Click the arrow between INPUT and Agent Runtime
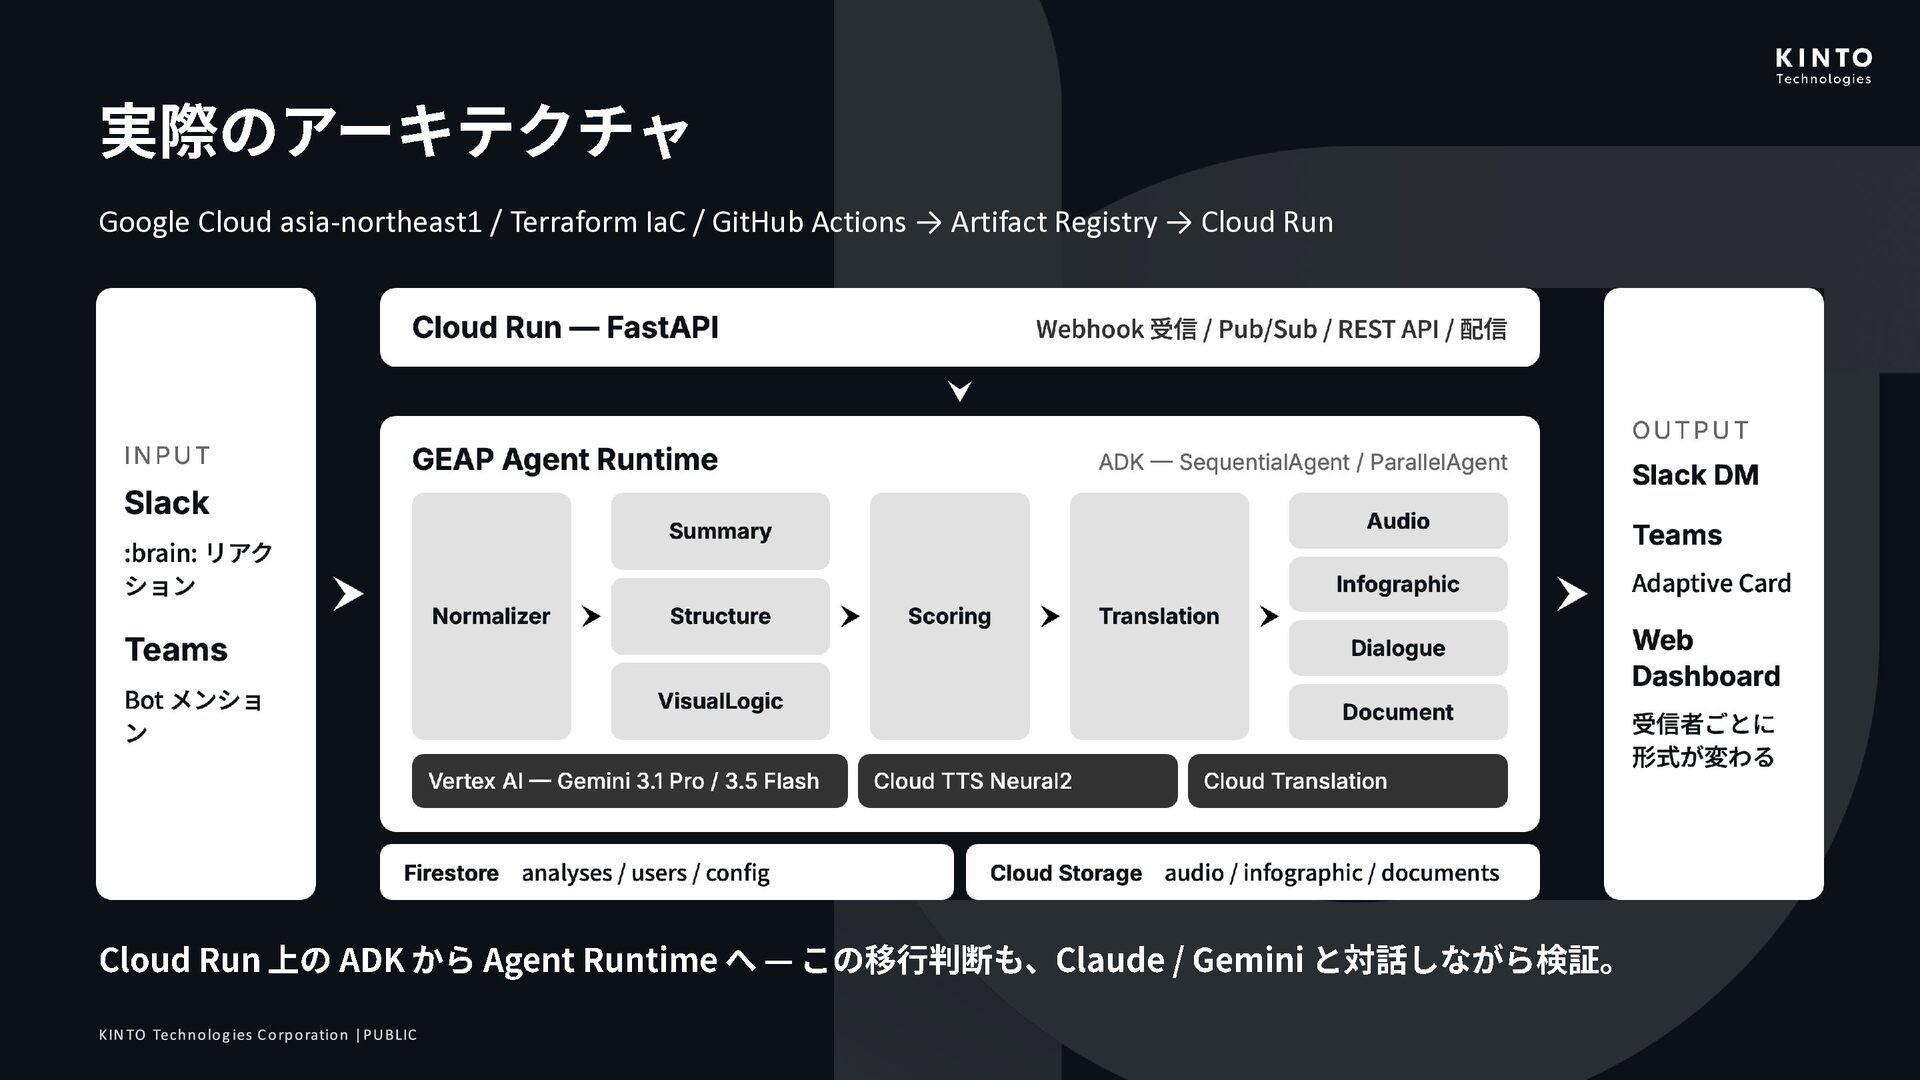The image size is (1920, 1080). pyautogui.click(x=347, y=594)
